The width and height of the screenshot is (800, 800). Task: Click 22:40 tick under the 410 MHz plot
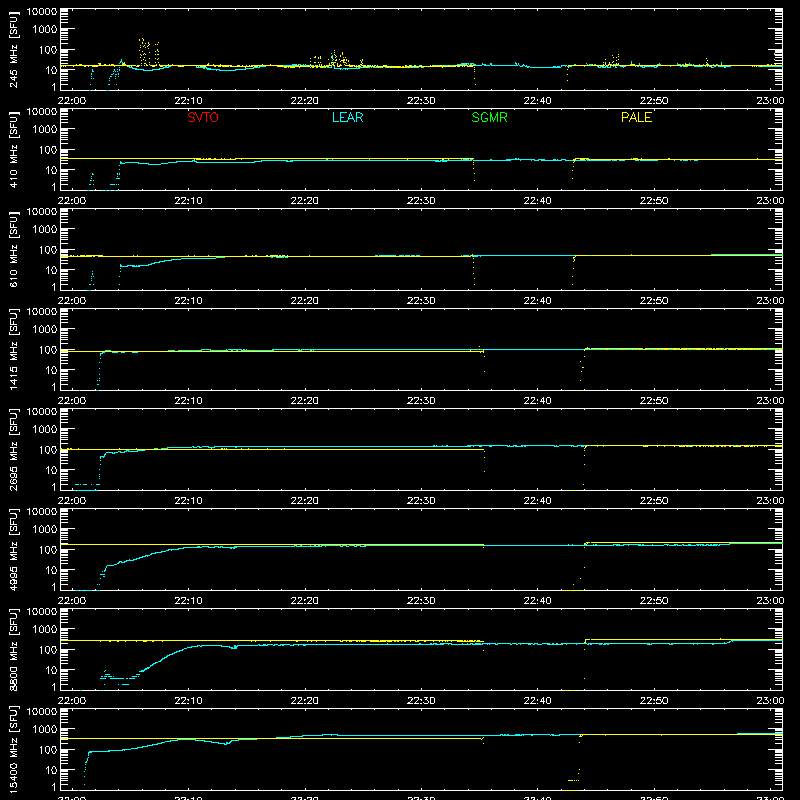pyautogui.click(x=537, y=201)
